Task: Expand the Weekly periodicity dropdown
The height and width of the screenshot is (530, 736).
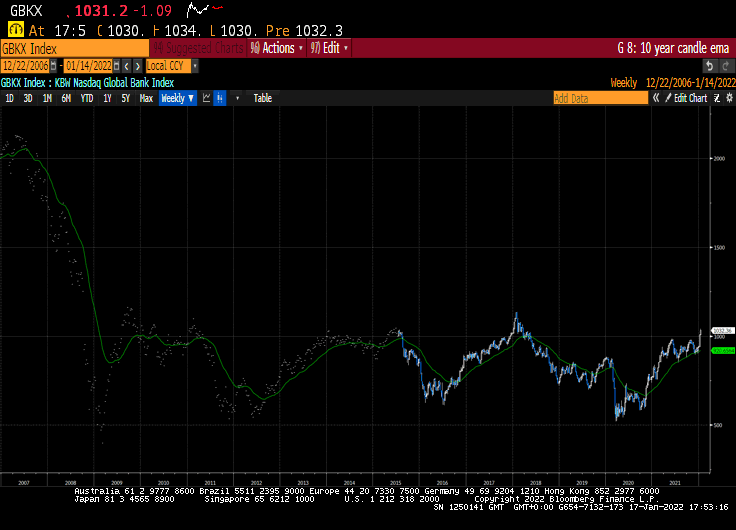Action: point(177,98)
